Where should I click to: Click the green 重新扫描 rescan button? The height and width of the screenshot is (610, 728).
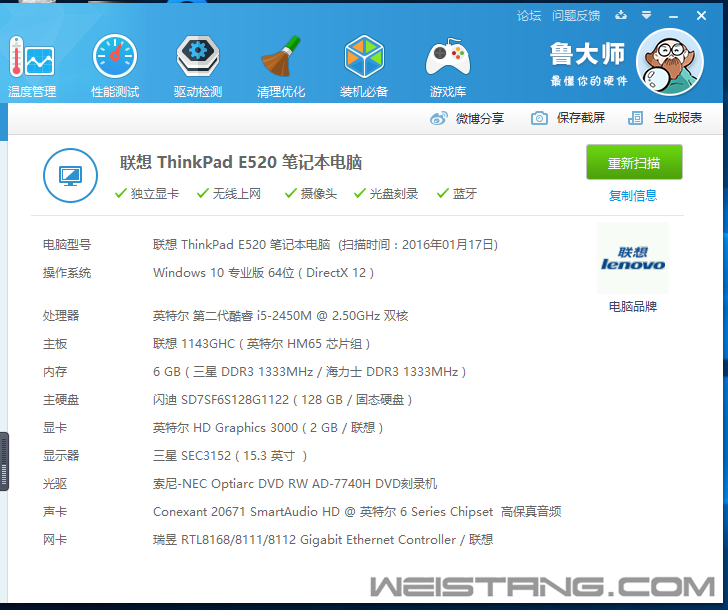[634, 163]
